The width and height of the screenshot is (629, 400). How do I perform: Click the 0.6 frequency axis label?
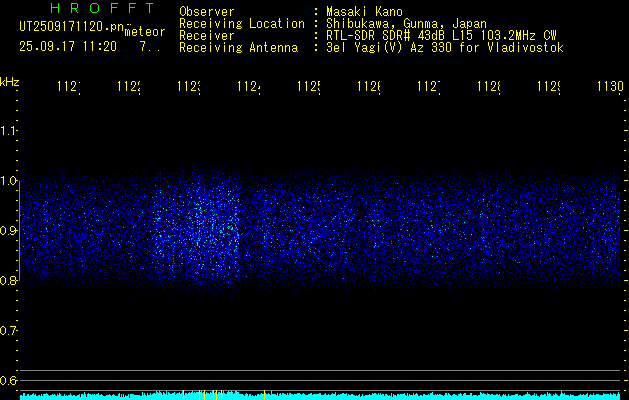coord(8,380)
